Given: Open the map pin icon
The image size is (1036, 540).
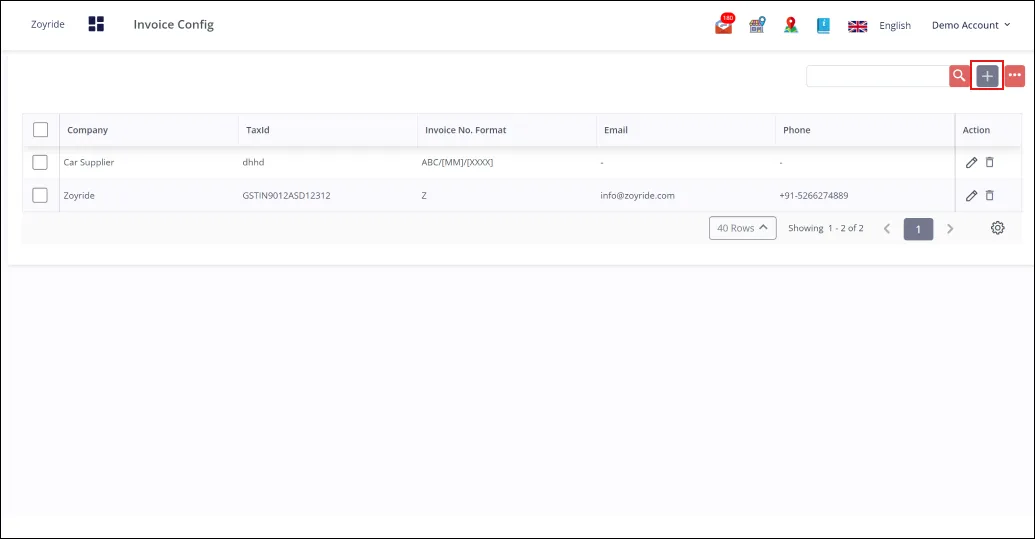Looking at the screenshot, I should 791,25.
